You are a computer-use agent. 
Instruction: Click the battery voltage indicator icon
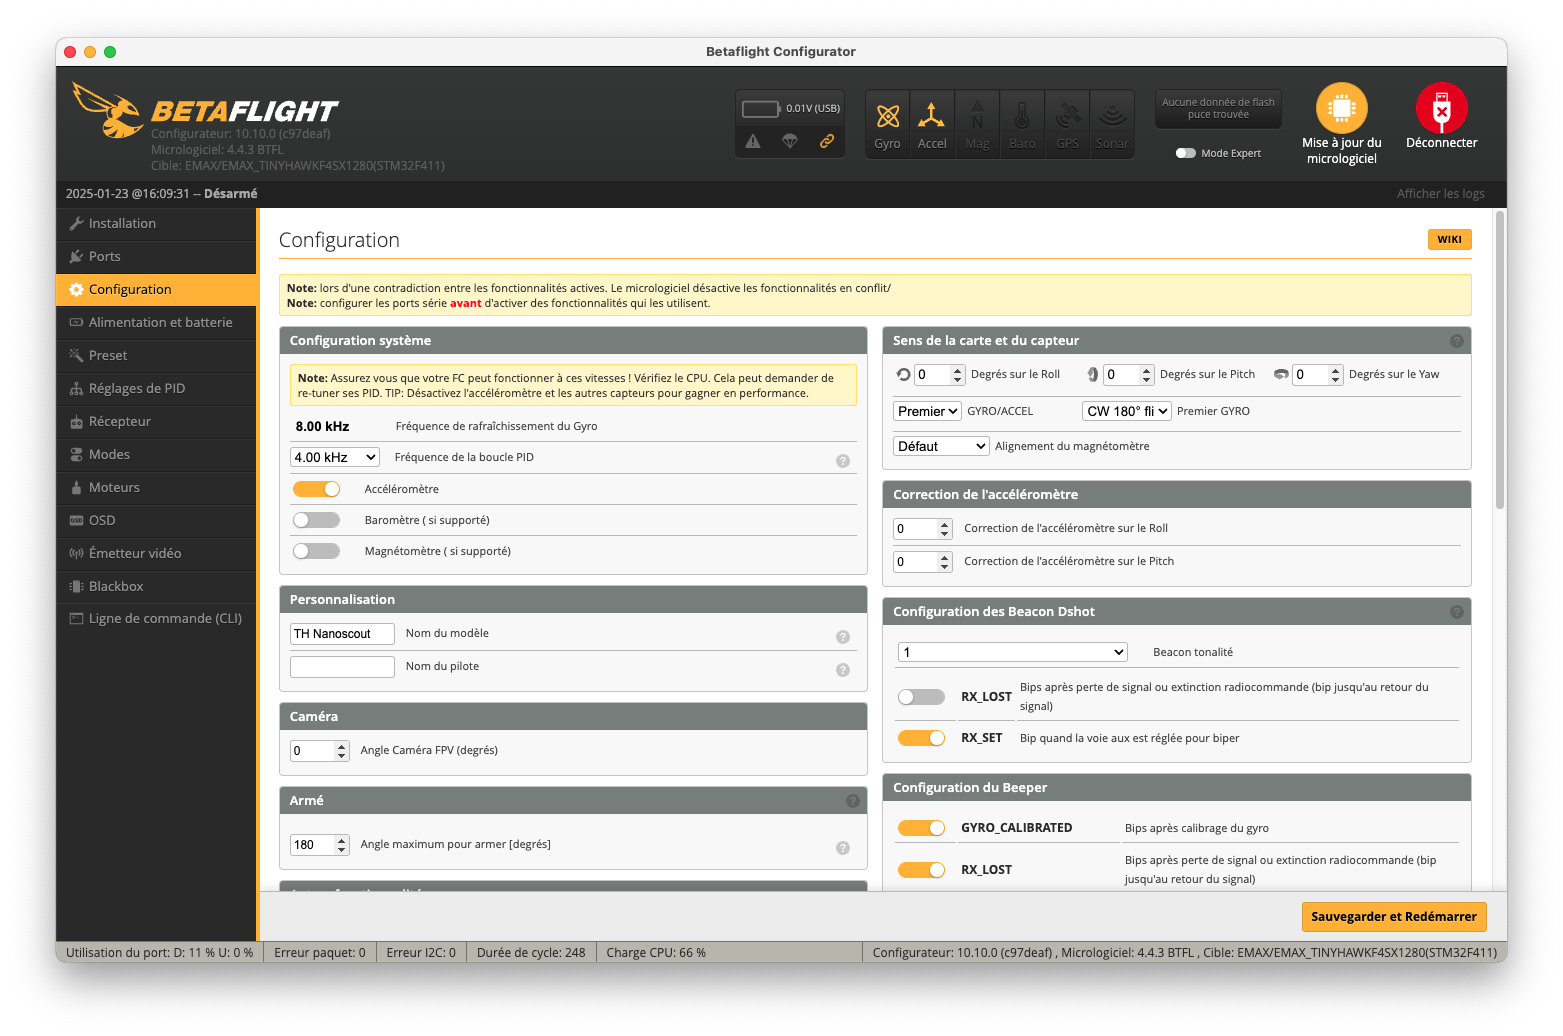[x=761, y=108]
